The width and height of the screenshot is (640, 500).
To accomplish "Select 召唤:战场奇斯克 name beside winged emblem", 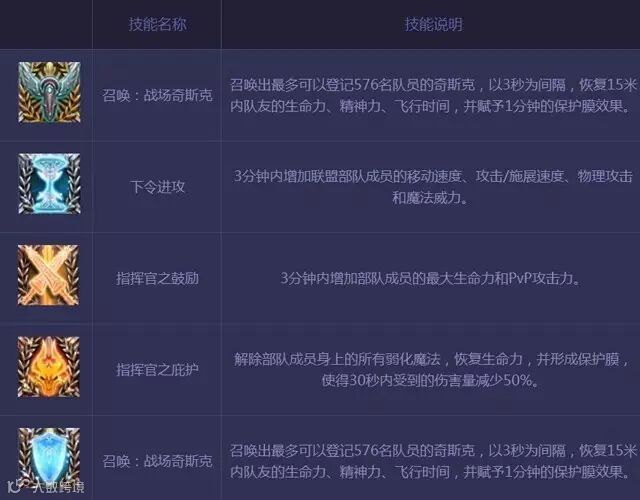I will pos(158,96).
